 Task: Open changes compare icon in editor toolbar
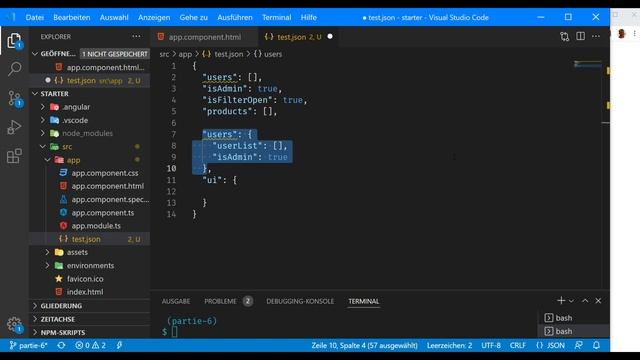click(x=564, y=37)
